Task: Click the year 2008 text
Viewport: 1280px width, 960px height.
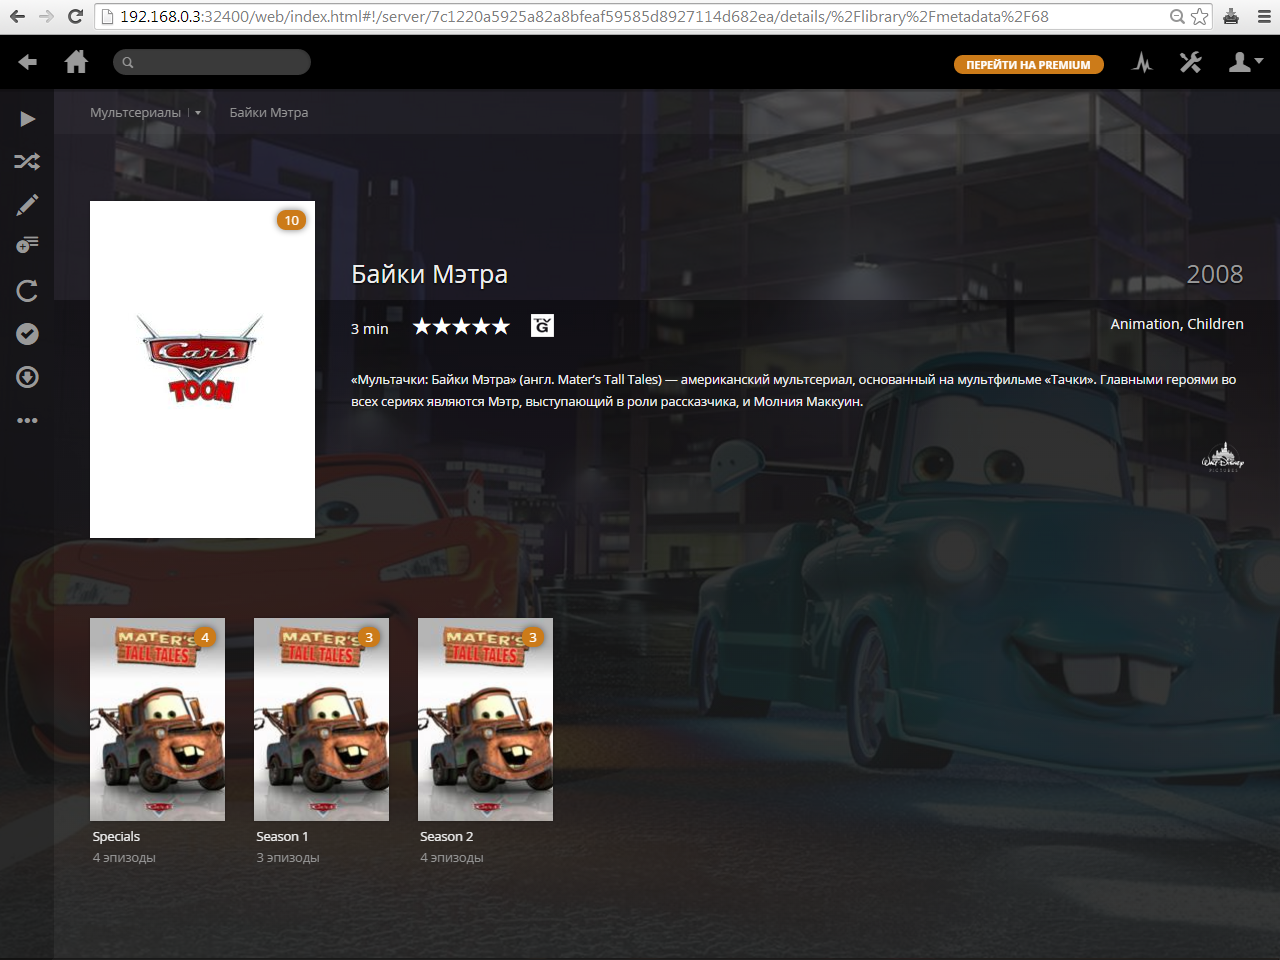Action: pos(1214,274)
